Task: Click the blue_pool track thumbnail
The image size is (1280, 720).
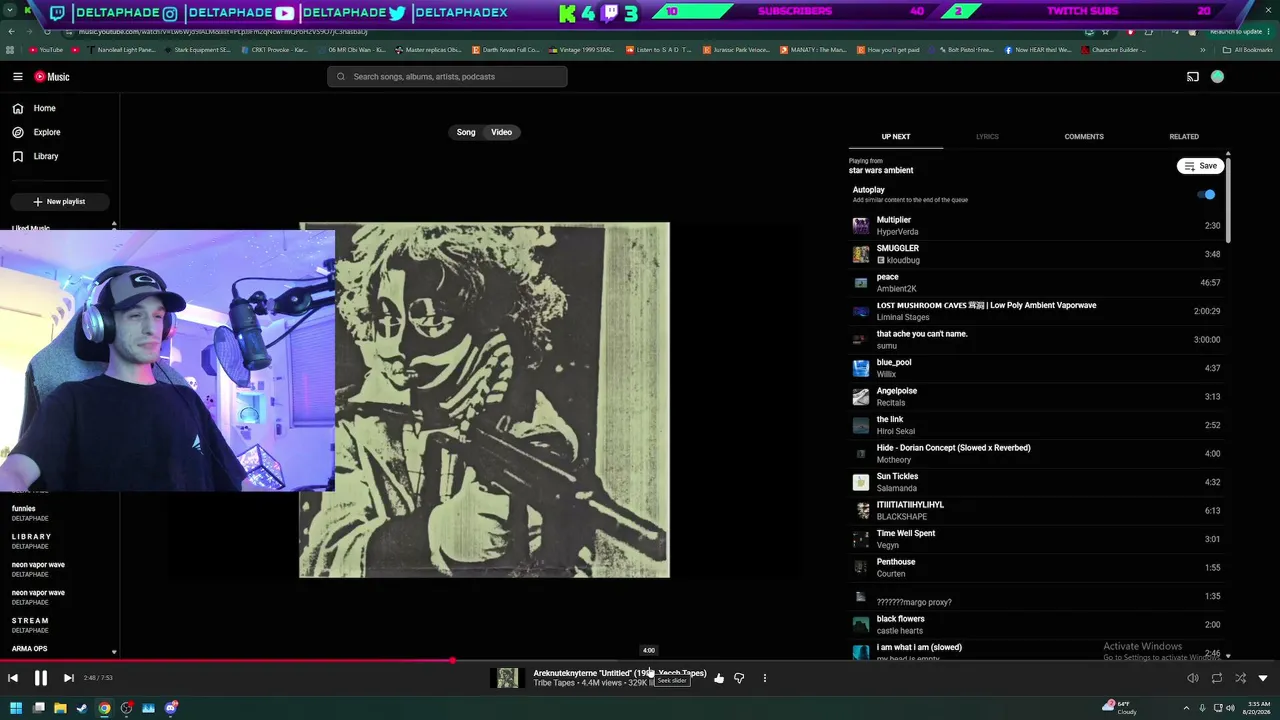Action: click(x=860, y=368)
